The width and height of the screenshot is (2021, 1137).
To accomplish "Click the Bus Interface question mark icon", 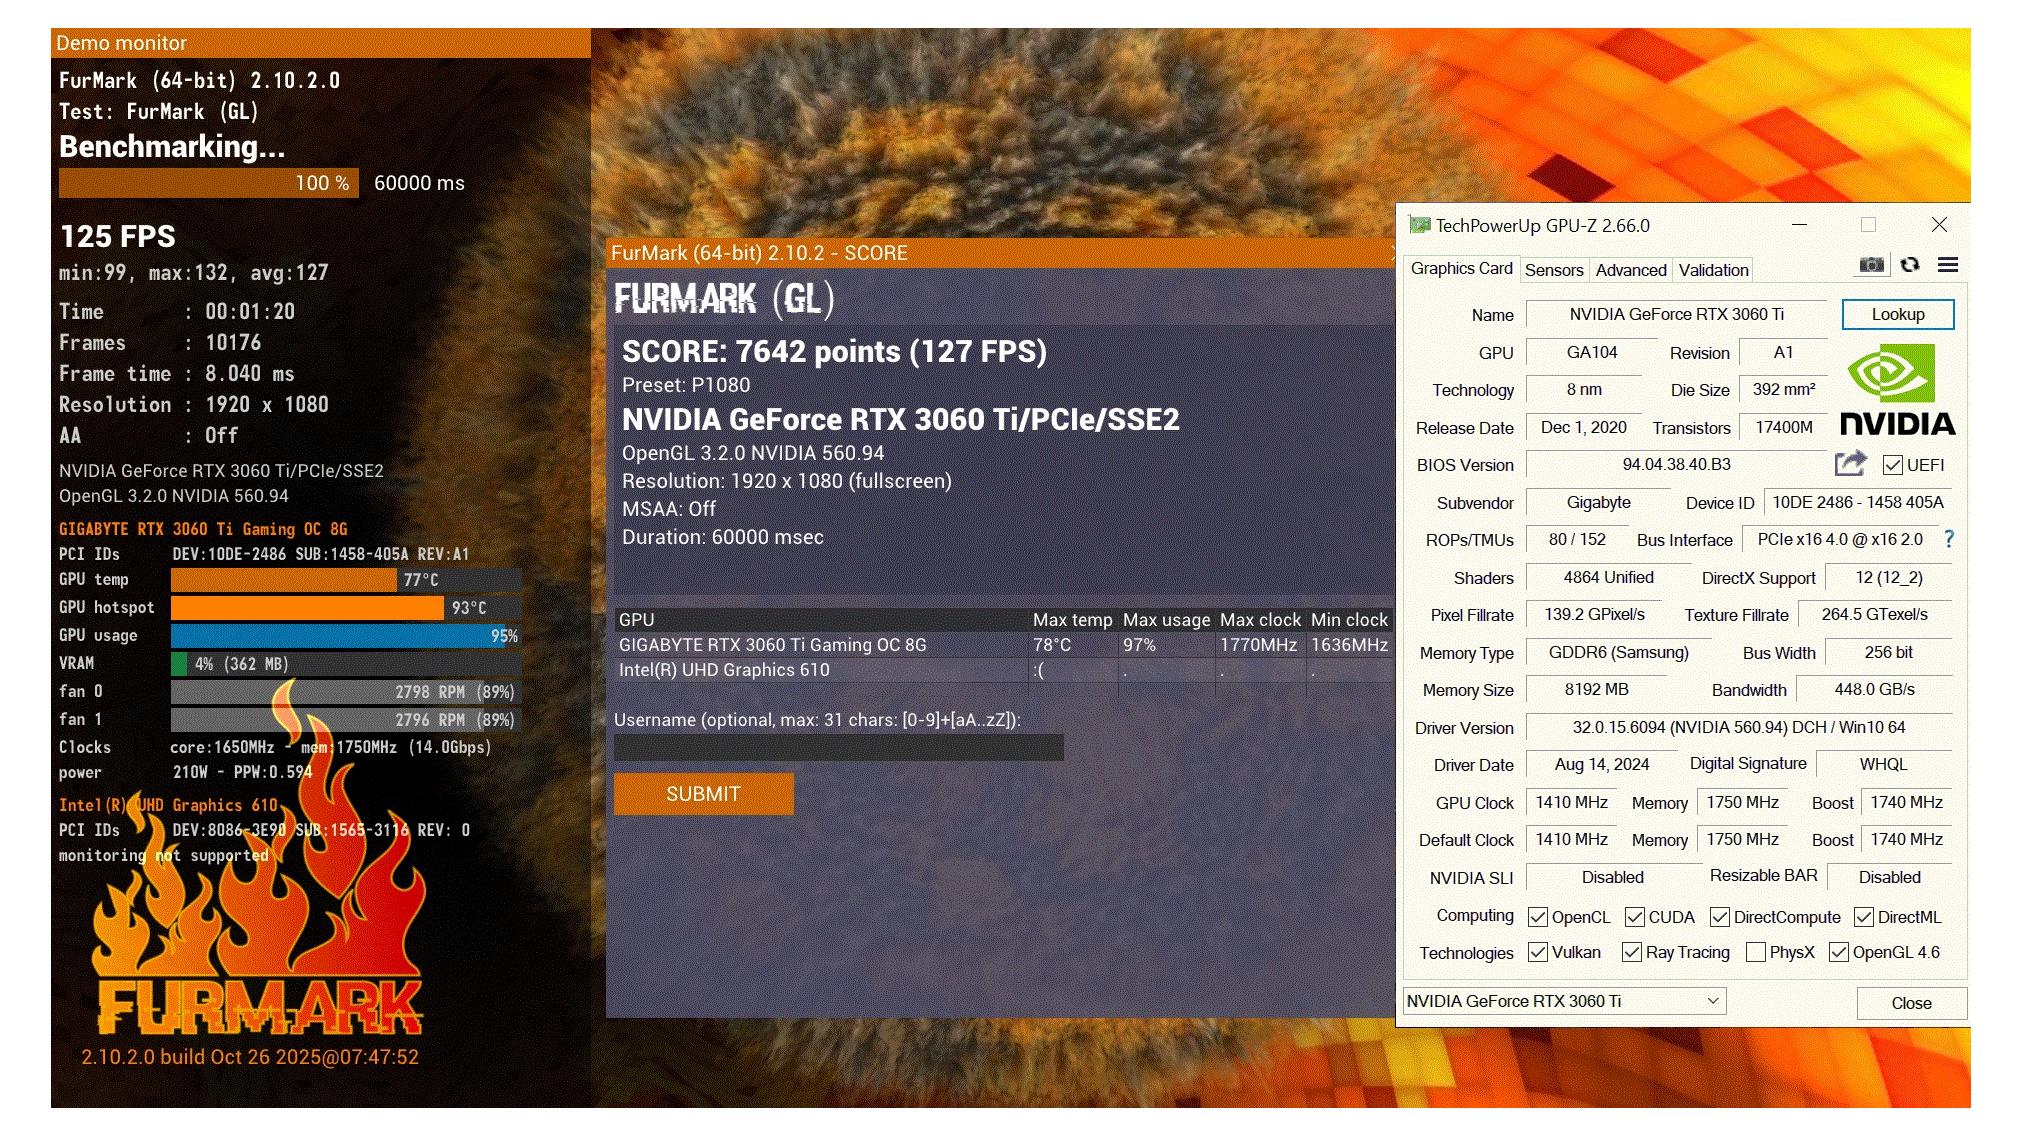I will click(x=1949, y=539).
